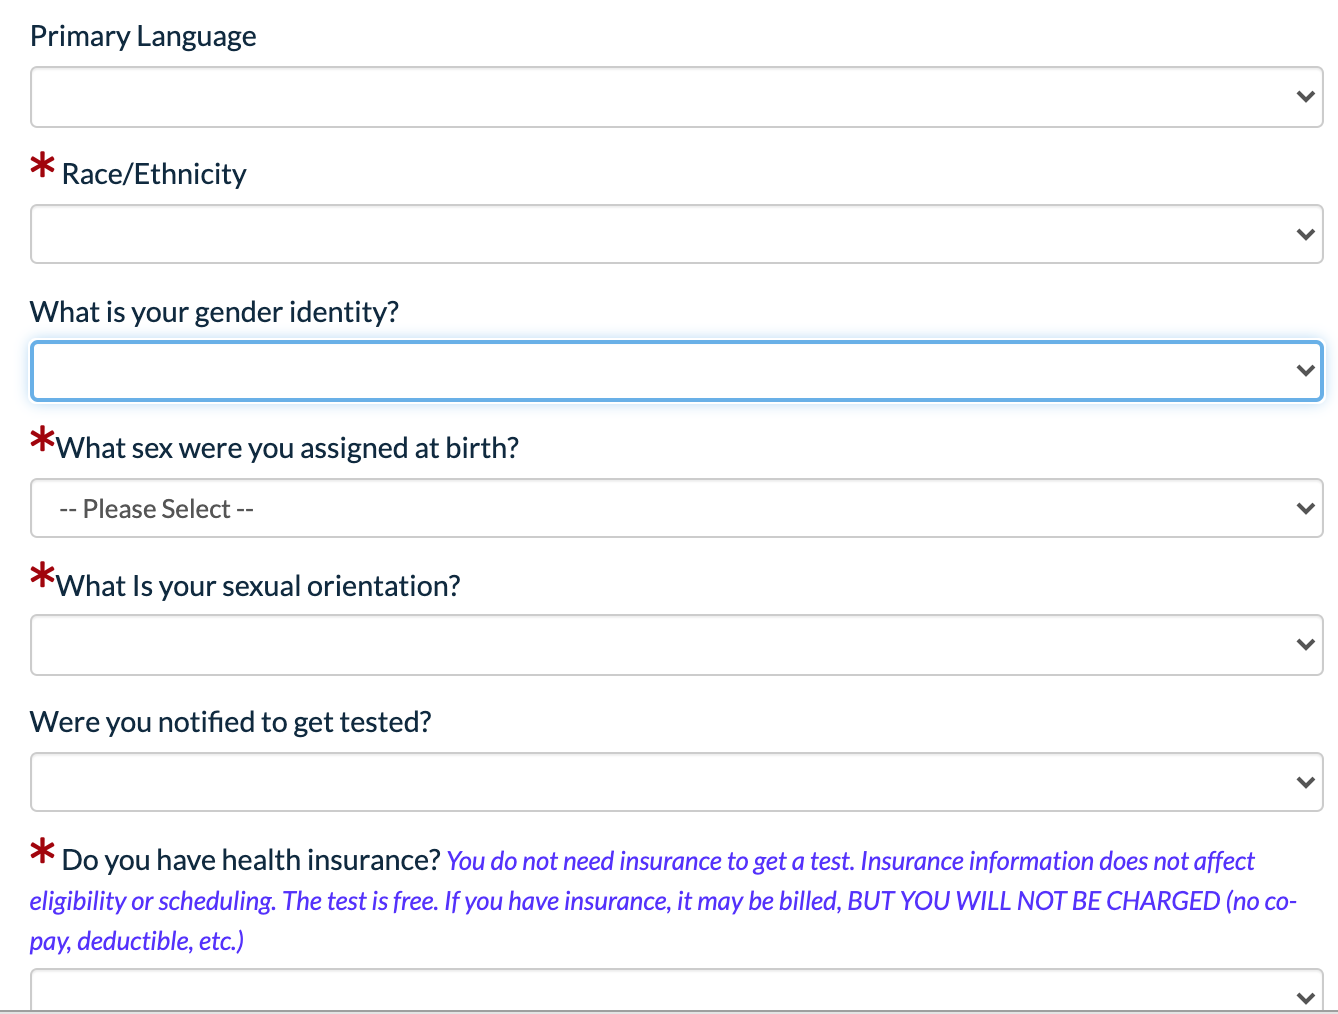Viewport: 1338px width, 1014px height.
Task: Click the 'Do you have health insurance?' label
Action: (251, 860)
